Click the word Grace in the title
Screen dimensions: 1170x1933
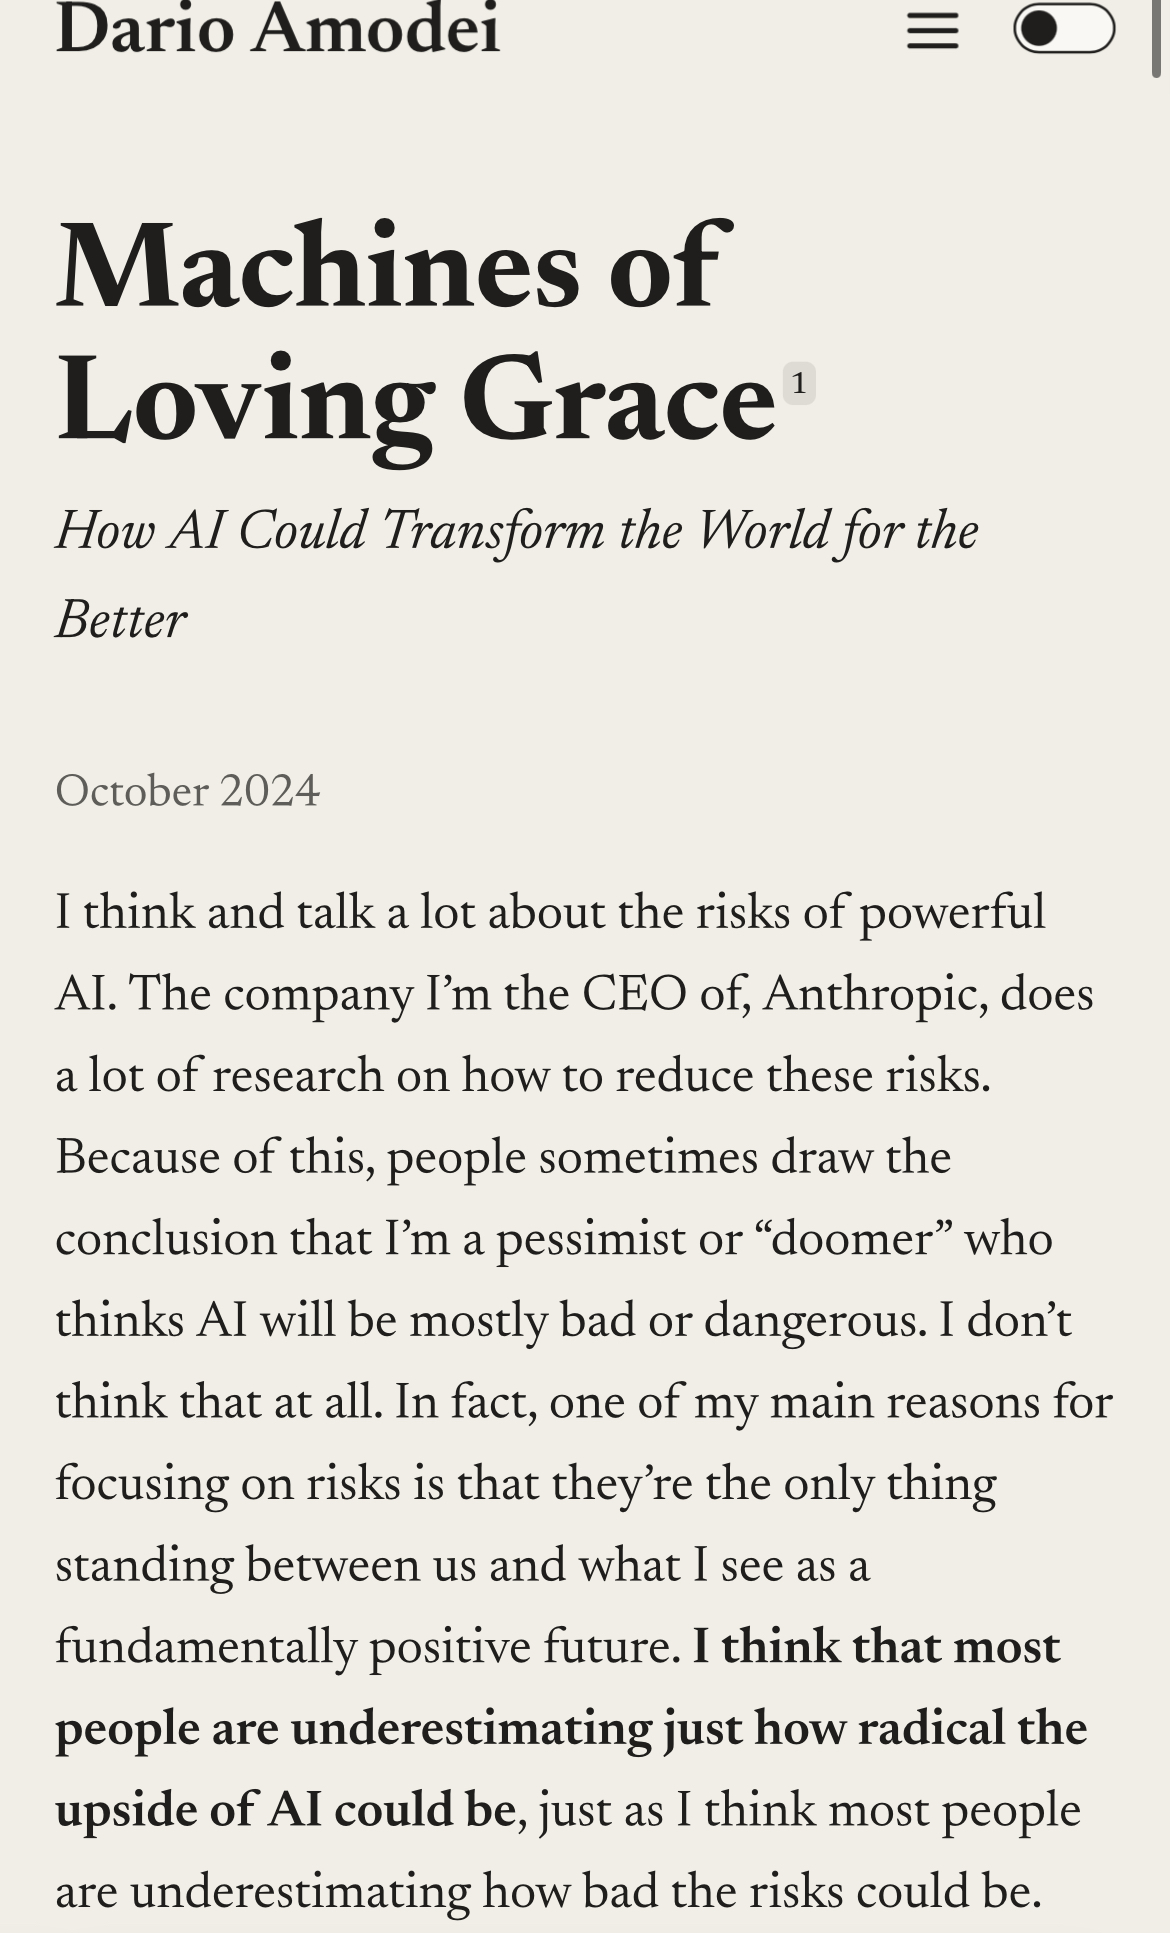click(618, 400)
